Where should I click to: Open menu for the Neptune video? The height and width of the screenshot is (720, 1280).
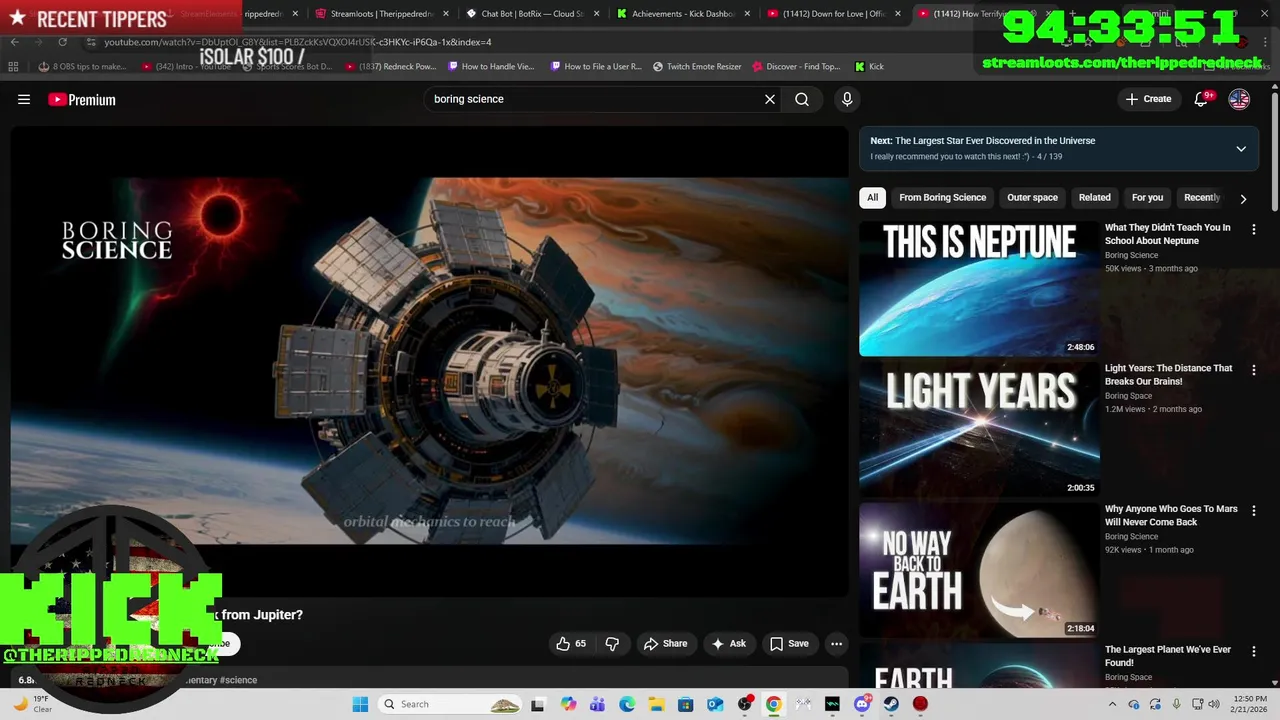[1254, 229]
